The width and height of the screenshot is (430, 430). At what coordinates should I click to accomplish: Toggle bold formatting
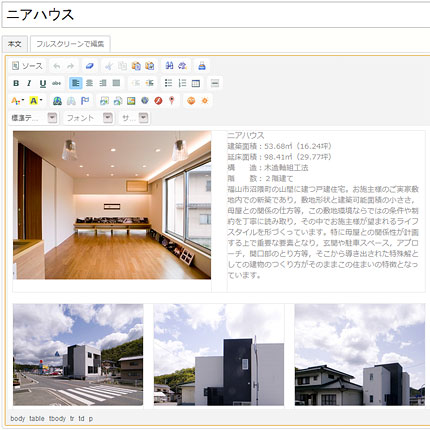click(x=16, y=83)
